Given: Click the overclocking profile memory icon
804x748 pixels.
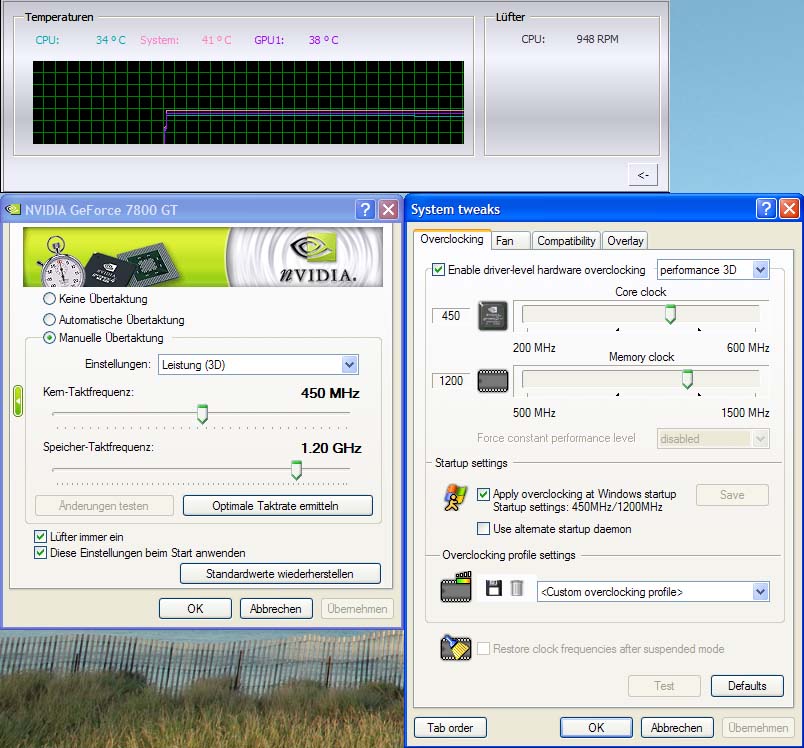Looking at the screenshot, I should click(456, 587).
